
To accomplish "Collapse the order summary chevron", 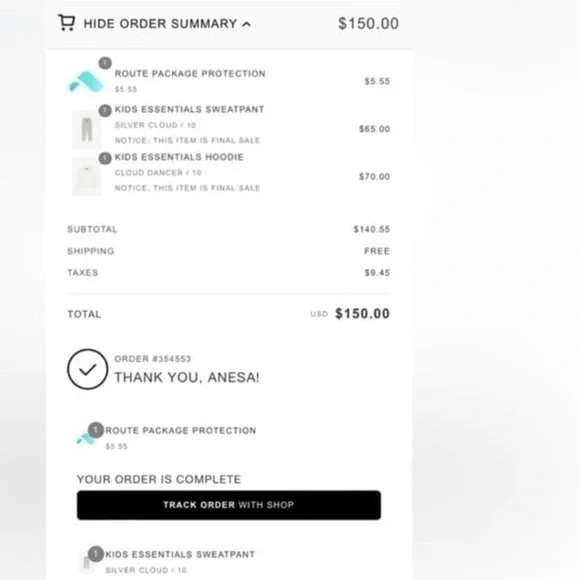I will [x=246, y=24].
